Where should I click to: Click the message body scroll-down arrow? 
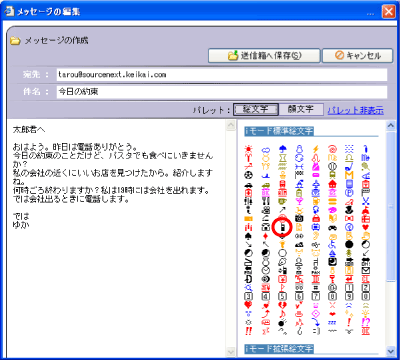(231, 351)
